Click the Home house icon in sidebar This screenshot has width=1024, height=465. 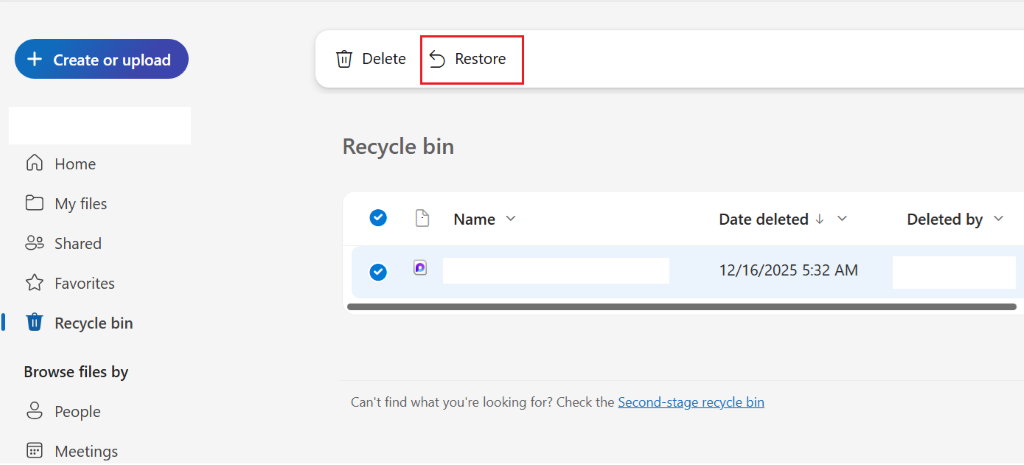(35, 163)
